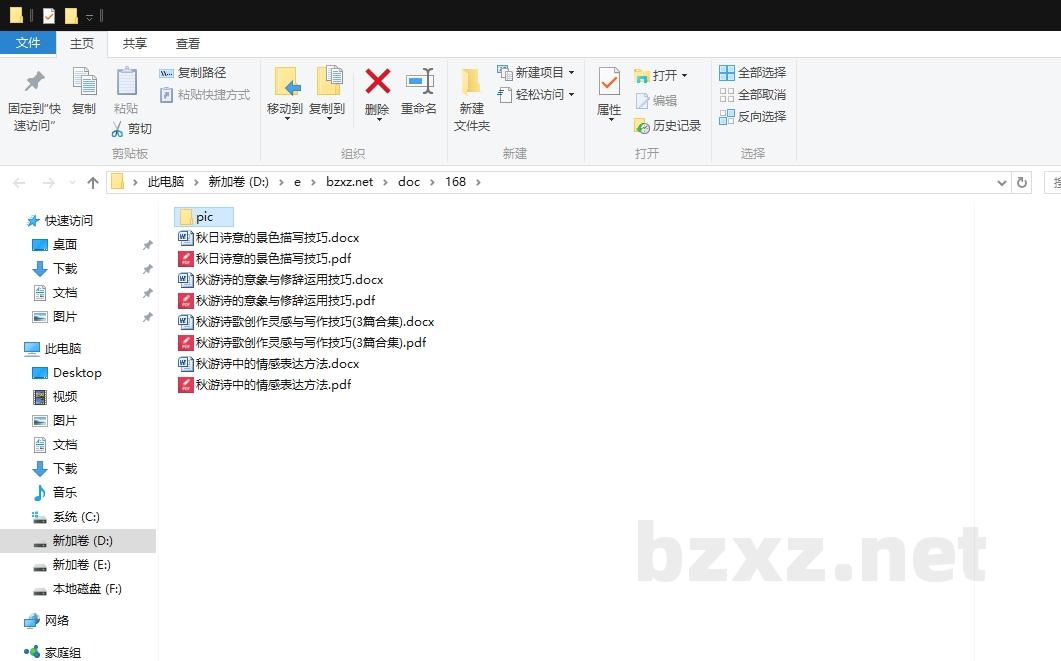Select the pic folder

tap(204, 217)
